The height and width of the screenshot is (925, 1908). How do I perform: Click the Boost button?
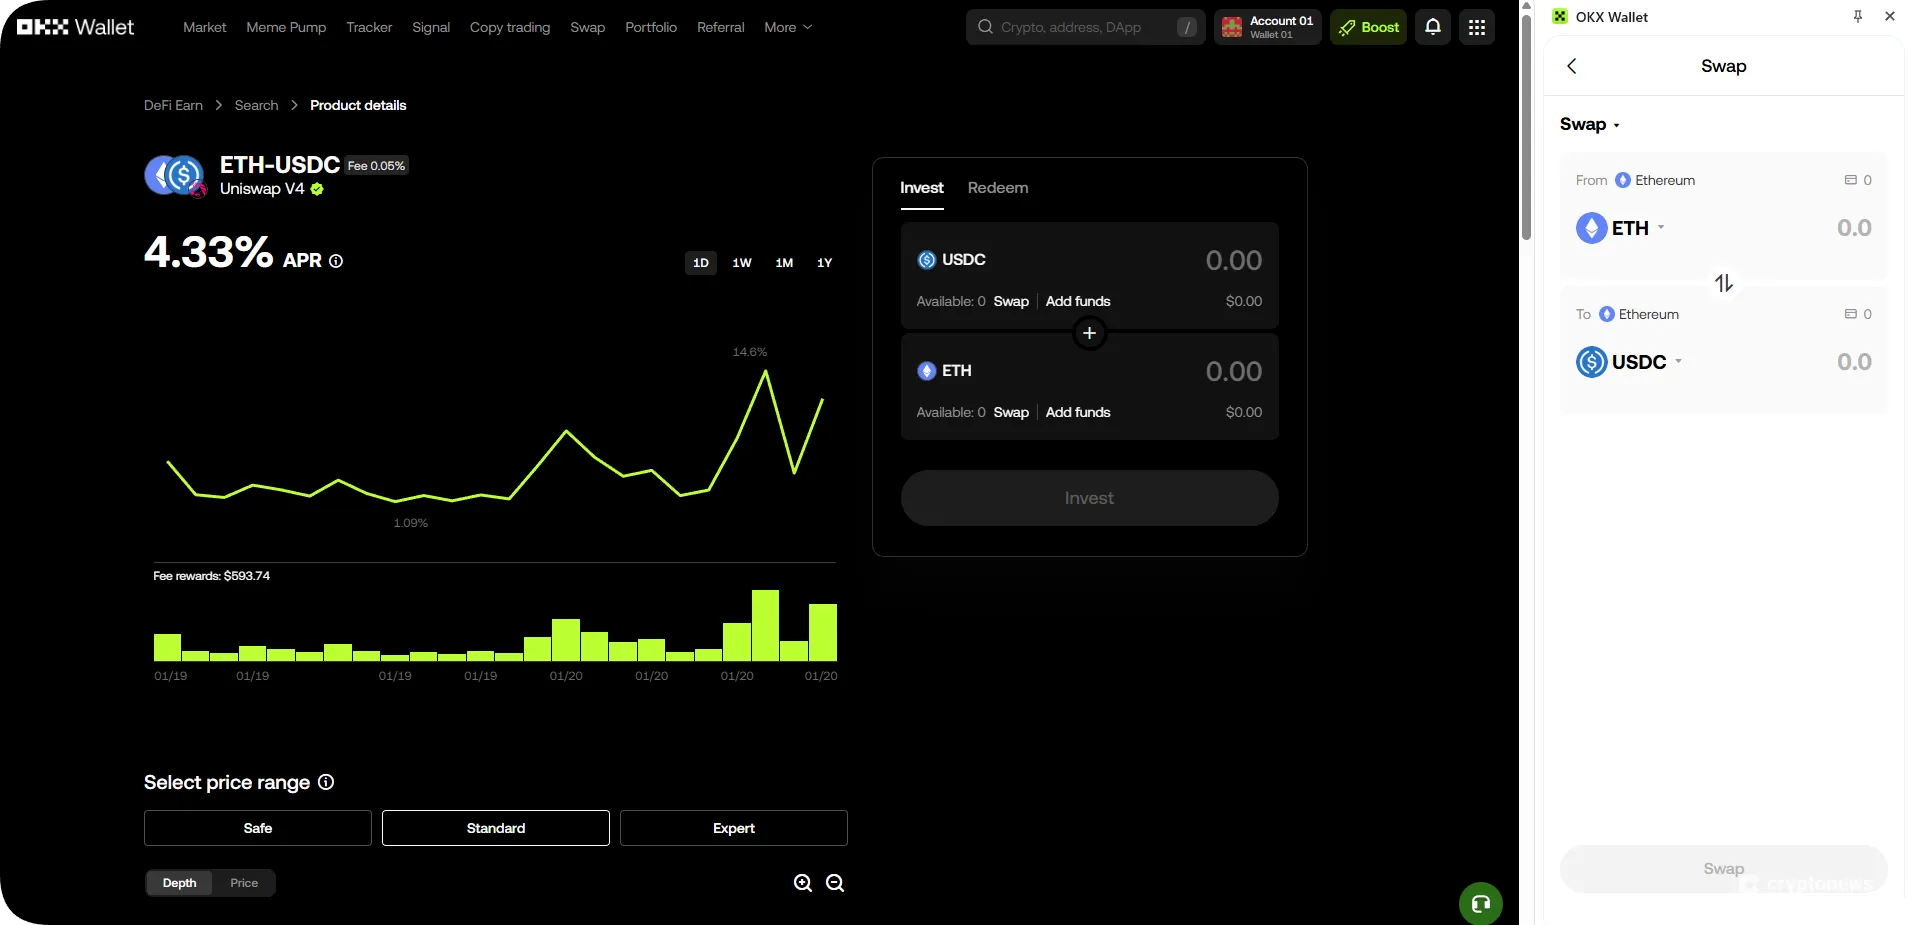1367,27
